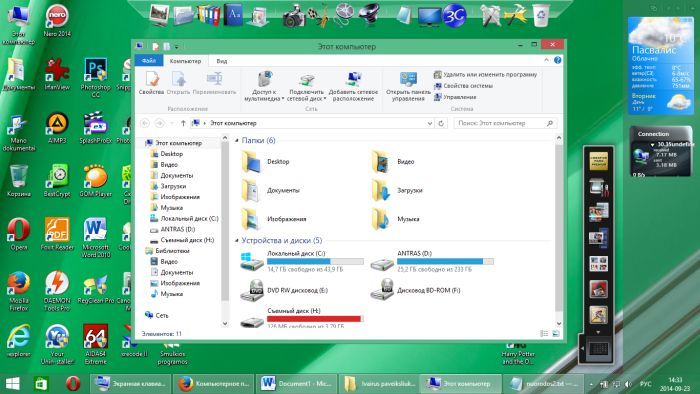
Task: Collapse the Папки (6) group
Action: (237, 141)
